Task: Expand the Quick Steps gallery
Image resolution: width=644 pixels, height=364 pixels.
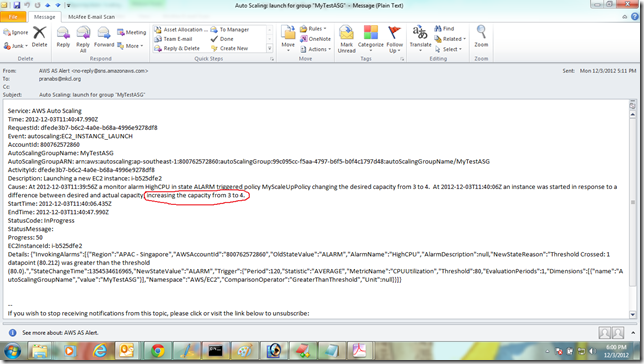Action: coord(269,48)
